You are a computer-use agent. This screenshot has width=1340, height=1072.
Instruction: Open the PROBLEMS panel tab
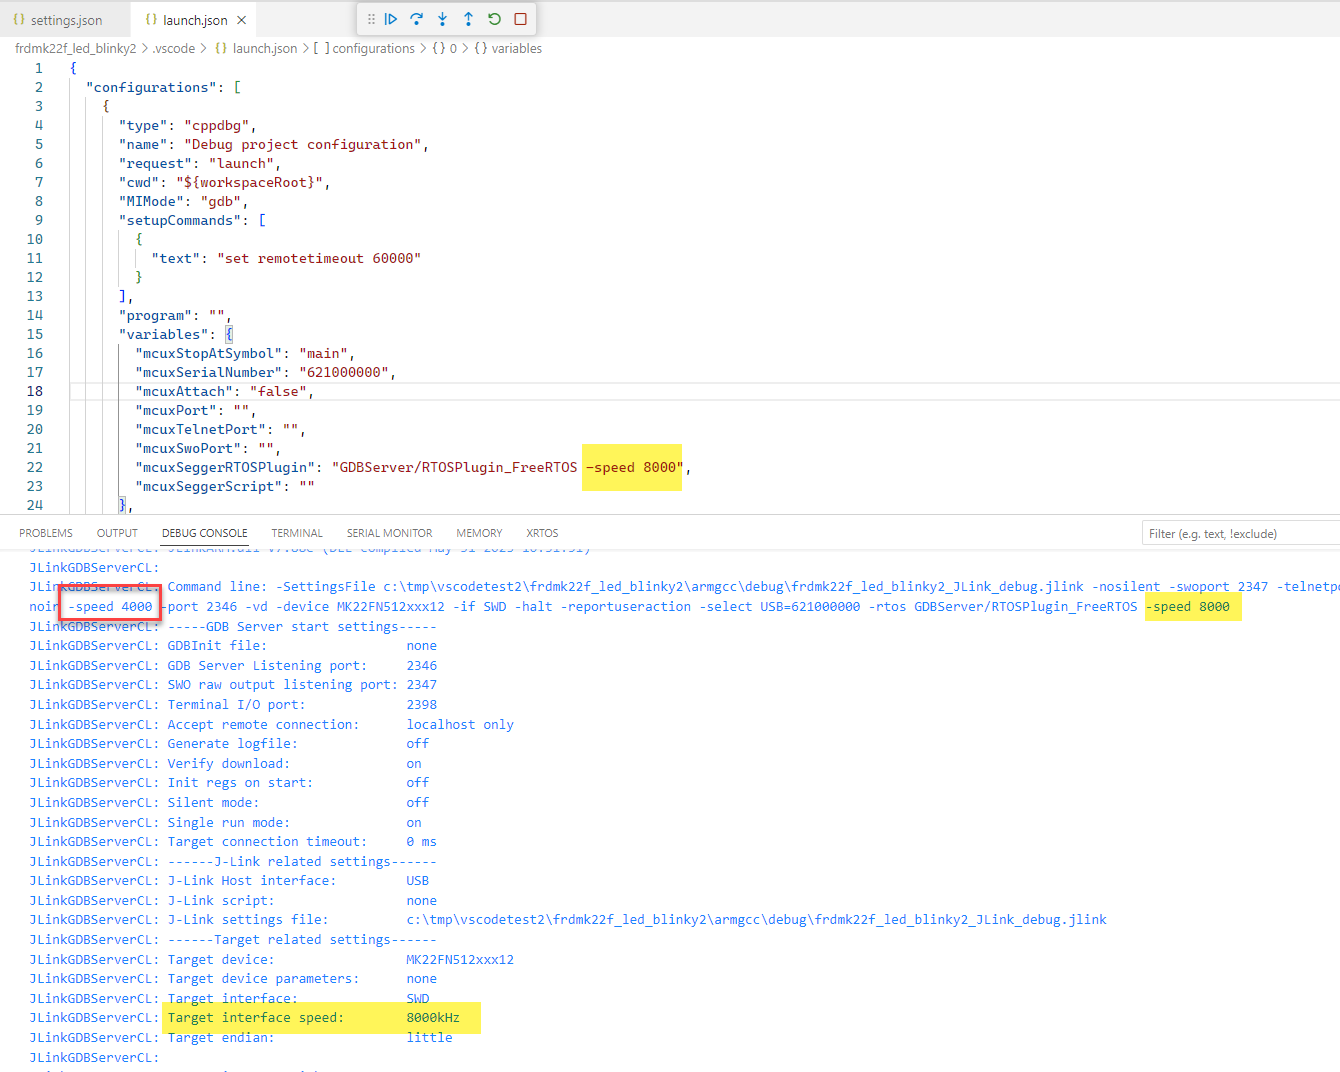pos(46,533)
